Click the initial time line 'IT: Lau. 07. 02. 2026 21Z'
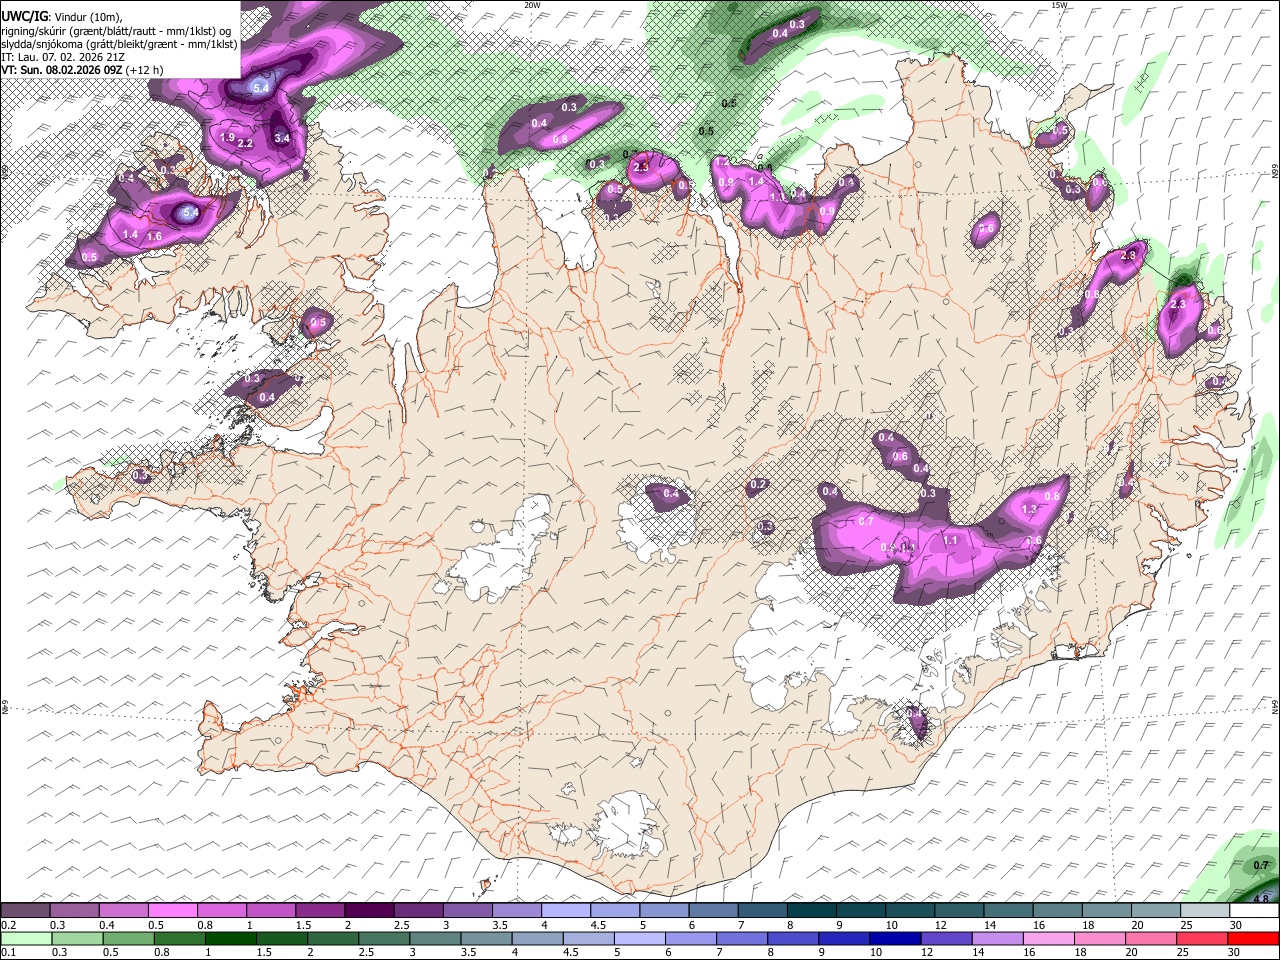Image resolution: width=1280 pixels, height=960 pixels. (x=63, y=57)
